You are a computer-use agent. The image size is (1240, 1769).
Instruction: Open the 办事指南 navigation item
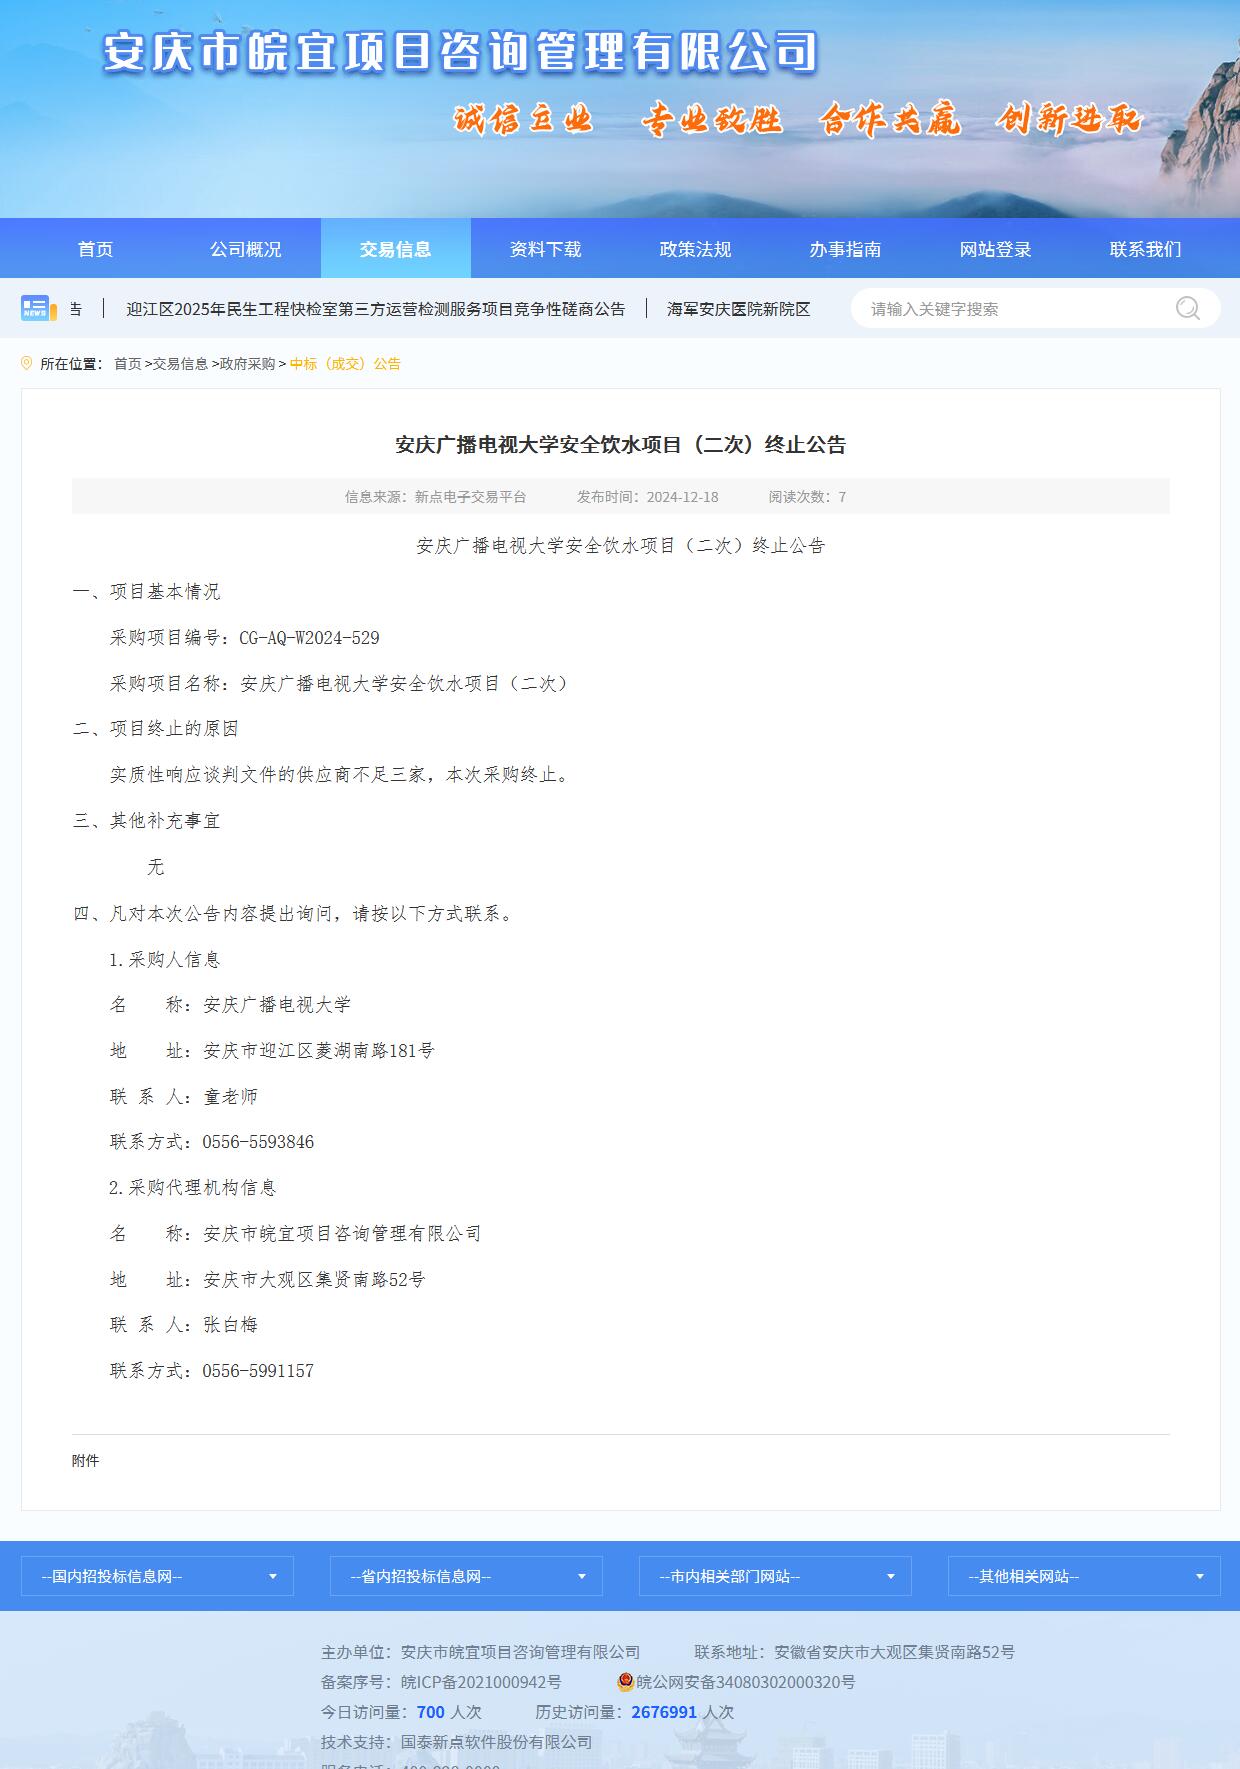tap(846, 249)
